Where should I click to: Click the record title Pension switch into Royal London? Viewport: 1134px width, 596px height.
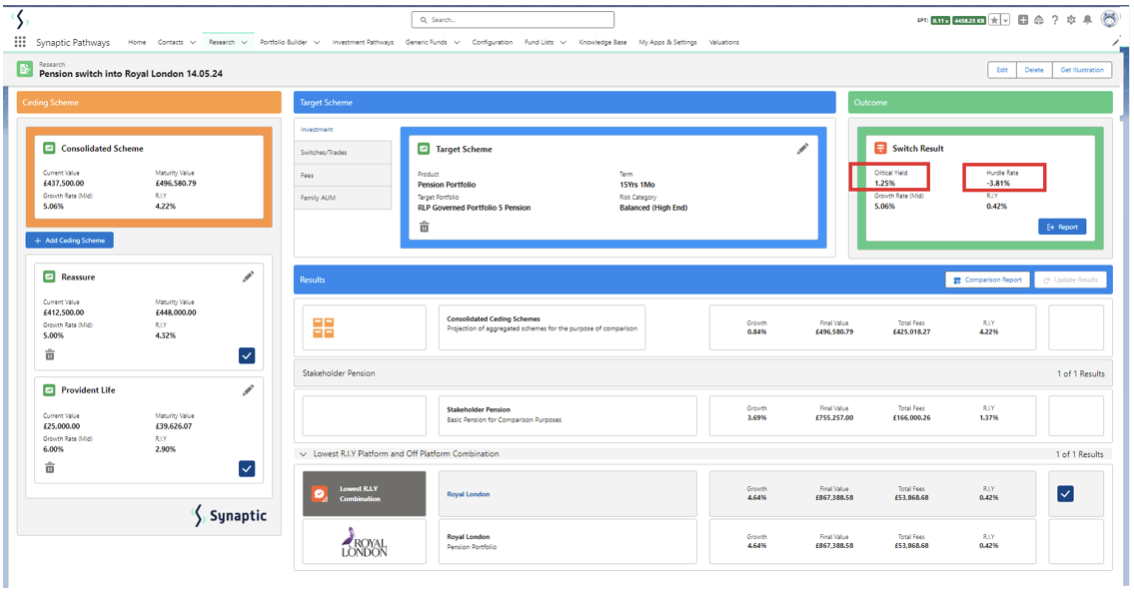[x=131, y=74]
